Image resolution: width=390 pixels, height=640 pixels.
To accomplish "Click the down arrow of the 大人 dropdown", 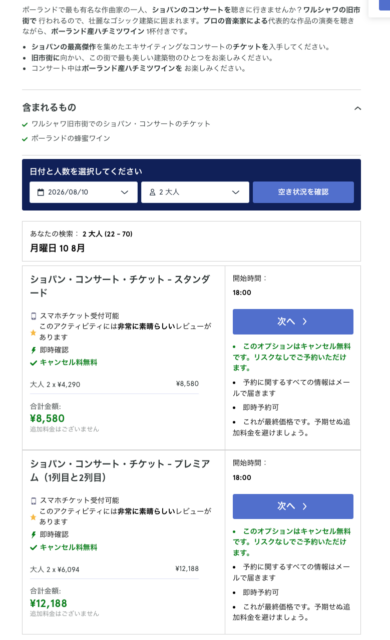I will click(x=235, y=192).
